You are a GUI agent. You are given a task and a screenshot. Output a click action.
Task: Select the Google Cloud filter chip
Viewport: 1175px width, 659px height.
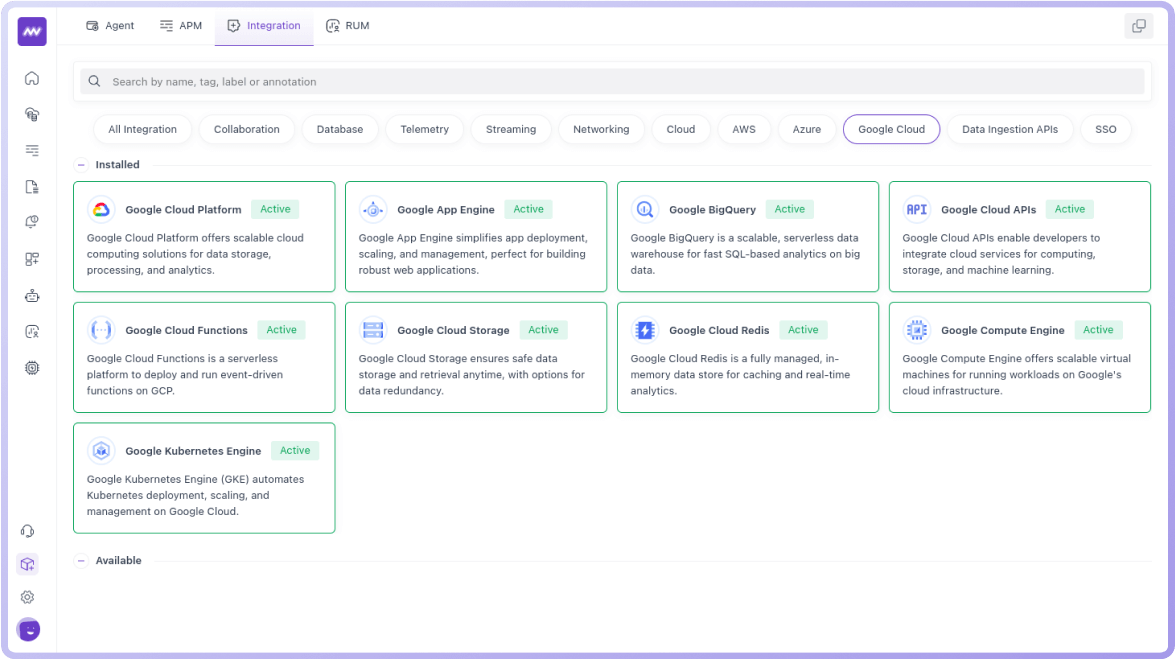[x=891, y=129]
